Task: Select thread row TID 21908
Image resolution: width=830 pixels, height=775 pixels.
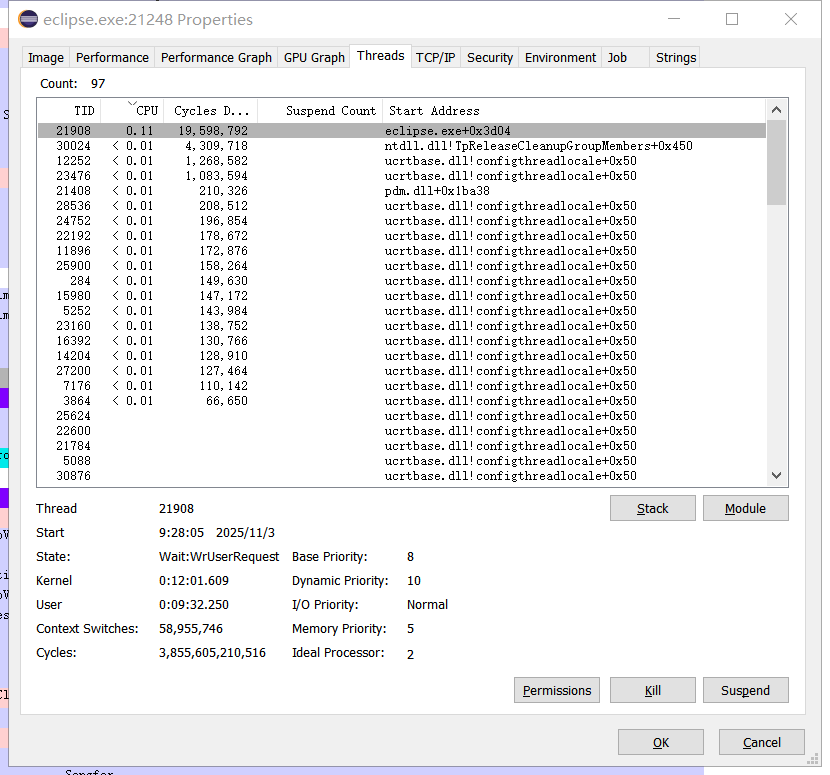Action: (x=402, y=131)
